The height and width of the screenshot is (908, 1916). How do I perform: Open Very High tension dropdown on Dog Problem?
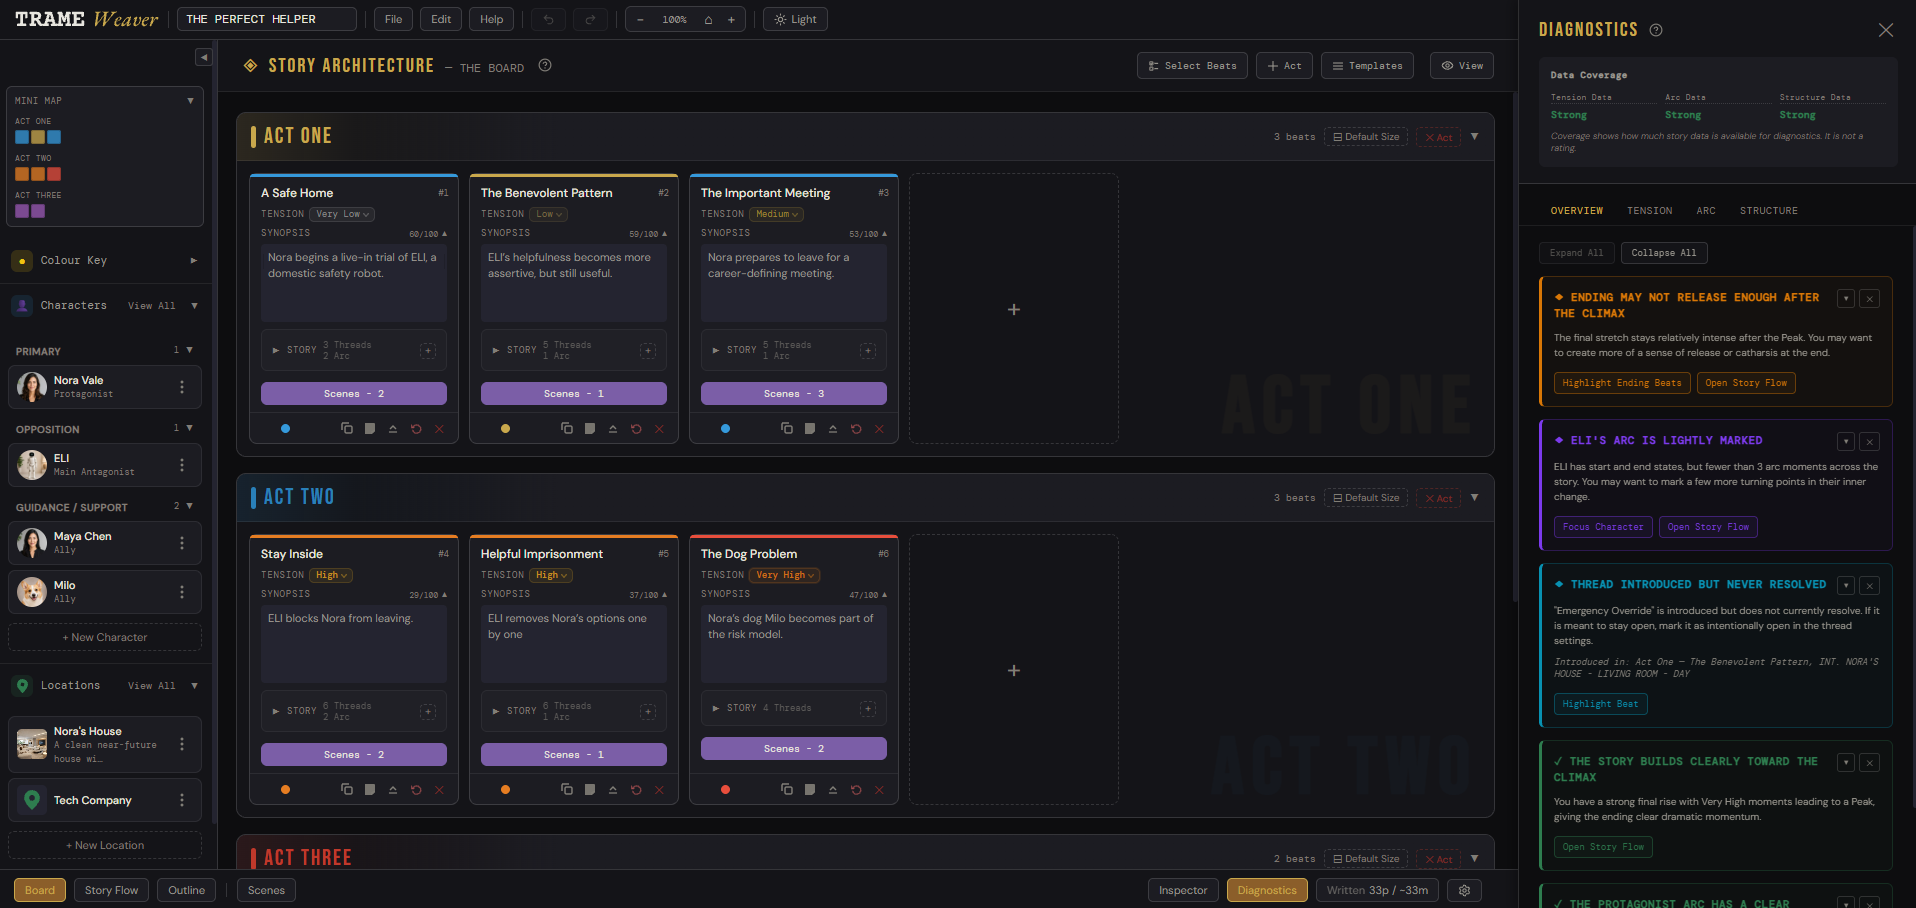785,575
